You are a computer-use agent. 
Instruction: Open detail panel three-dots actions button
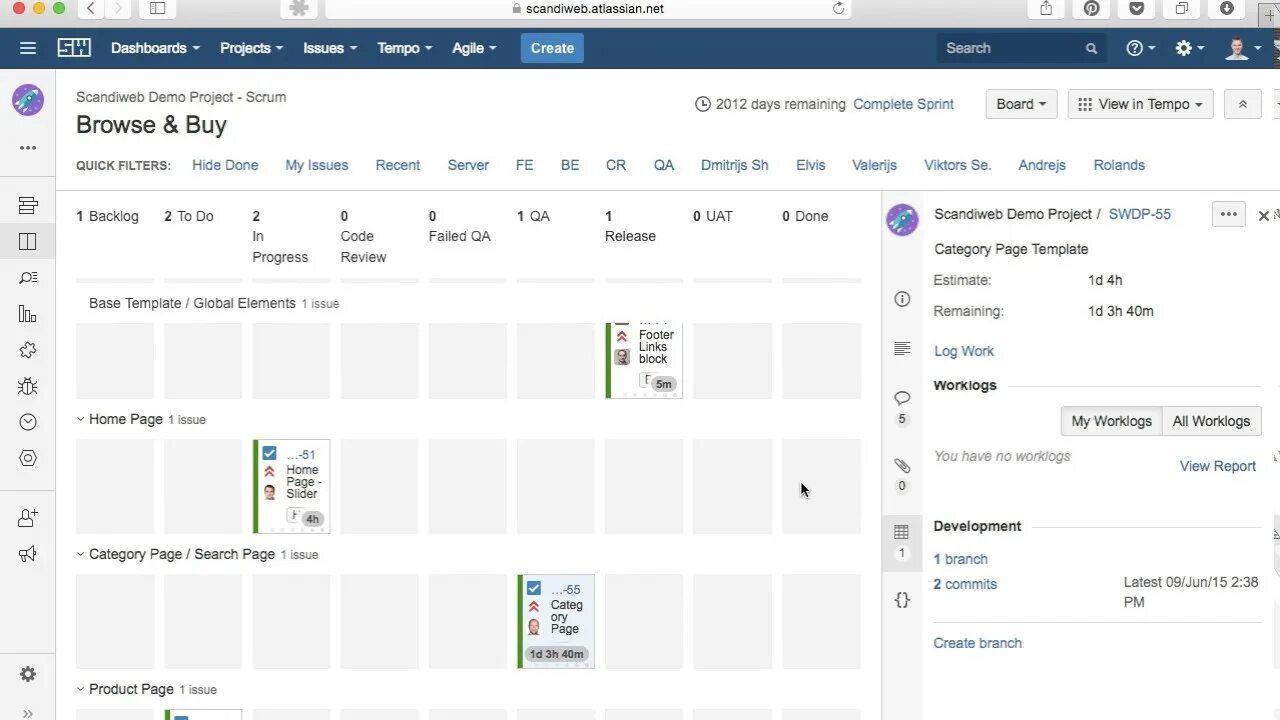pyautogui.click(x=1228, y=214)
